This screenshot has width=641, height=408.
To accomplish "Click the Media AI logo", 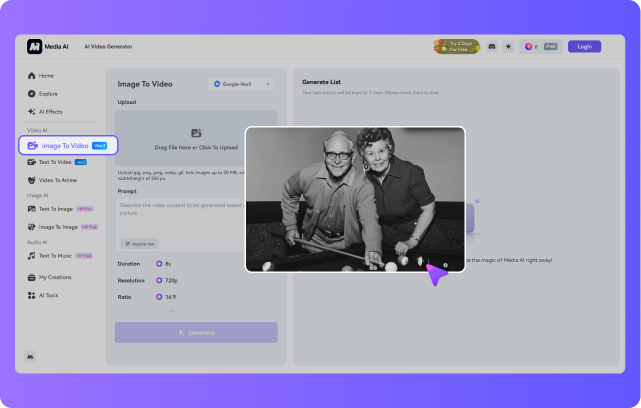I will pos(47,47).
